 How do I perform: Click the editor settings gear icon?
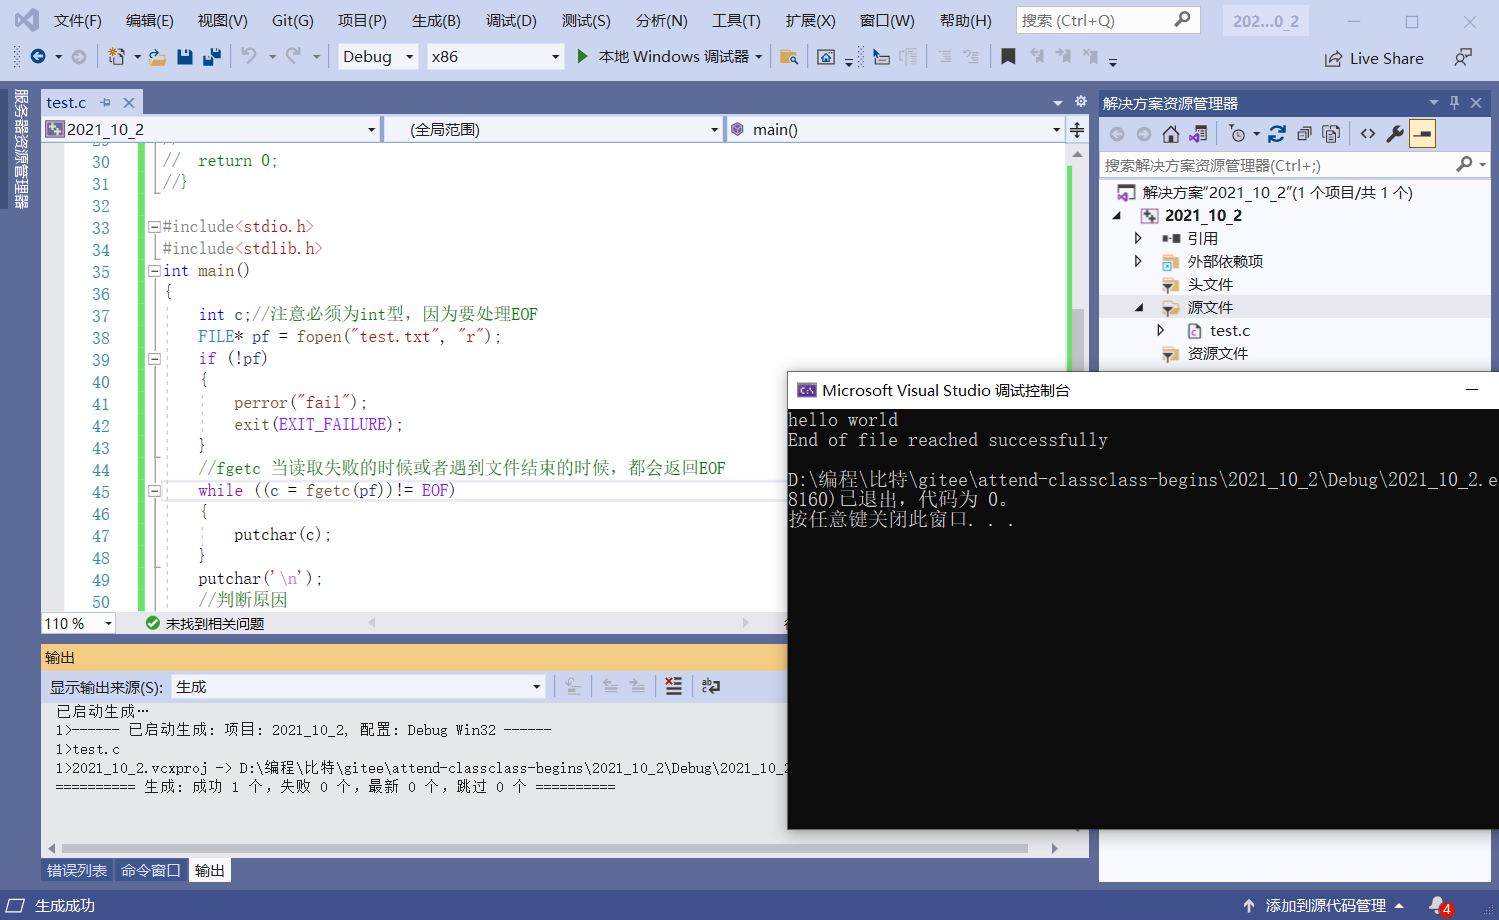[1080, 101]
